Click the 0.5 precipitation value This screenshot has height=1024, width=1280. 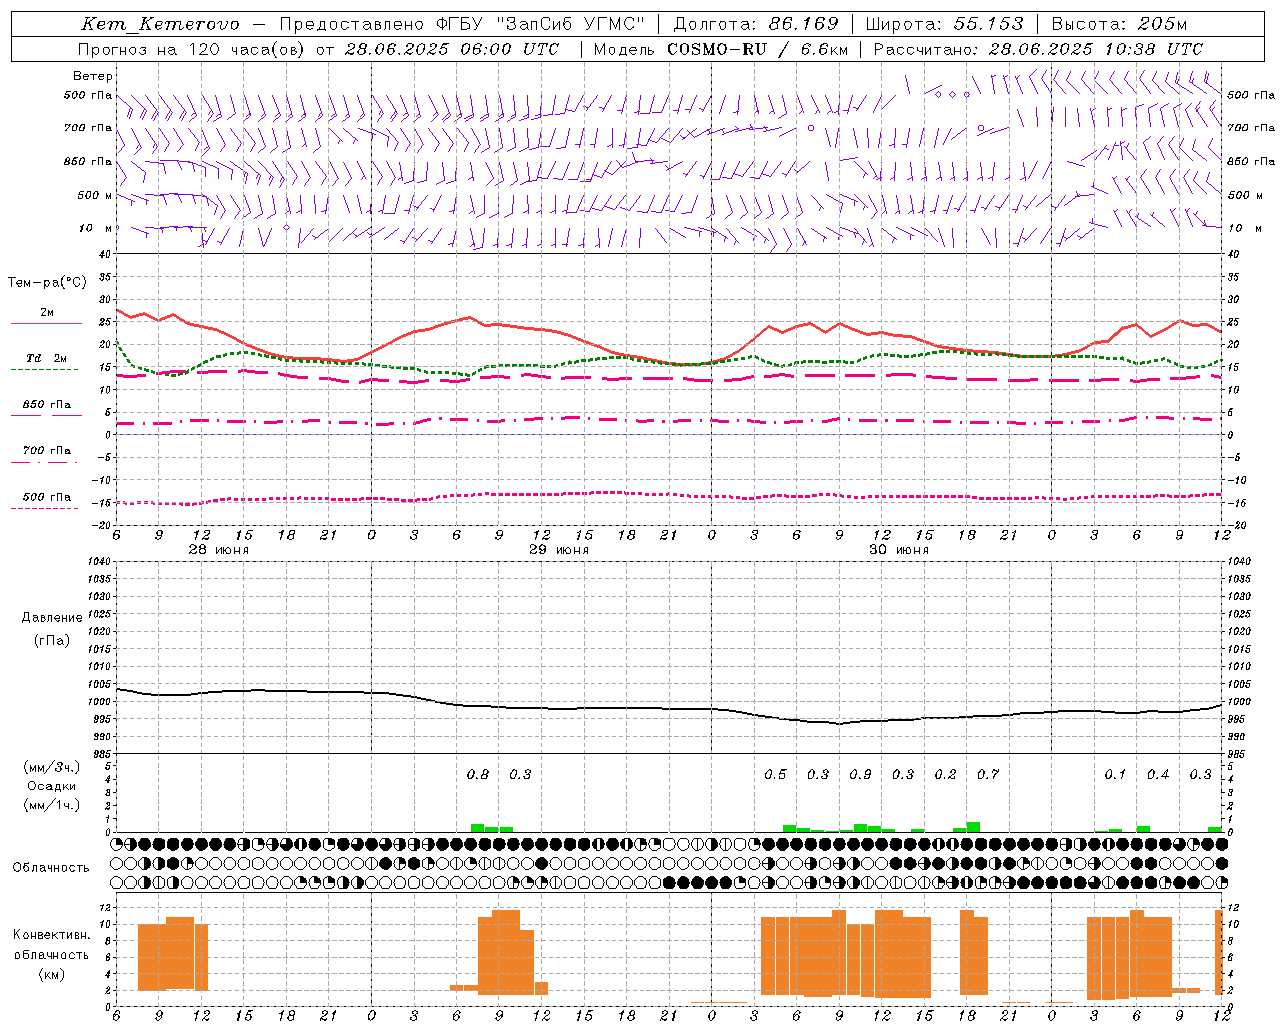[x=775, y=775]
